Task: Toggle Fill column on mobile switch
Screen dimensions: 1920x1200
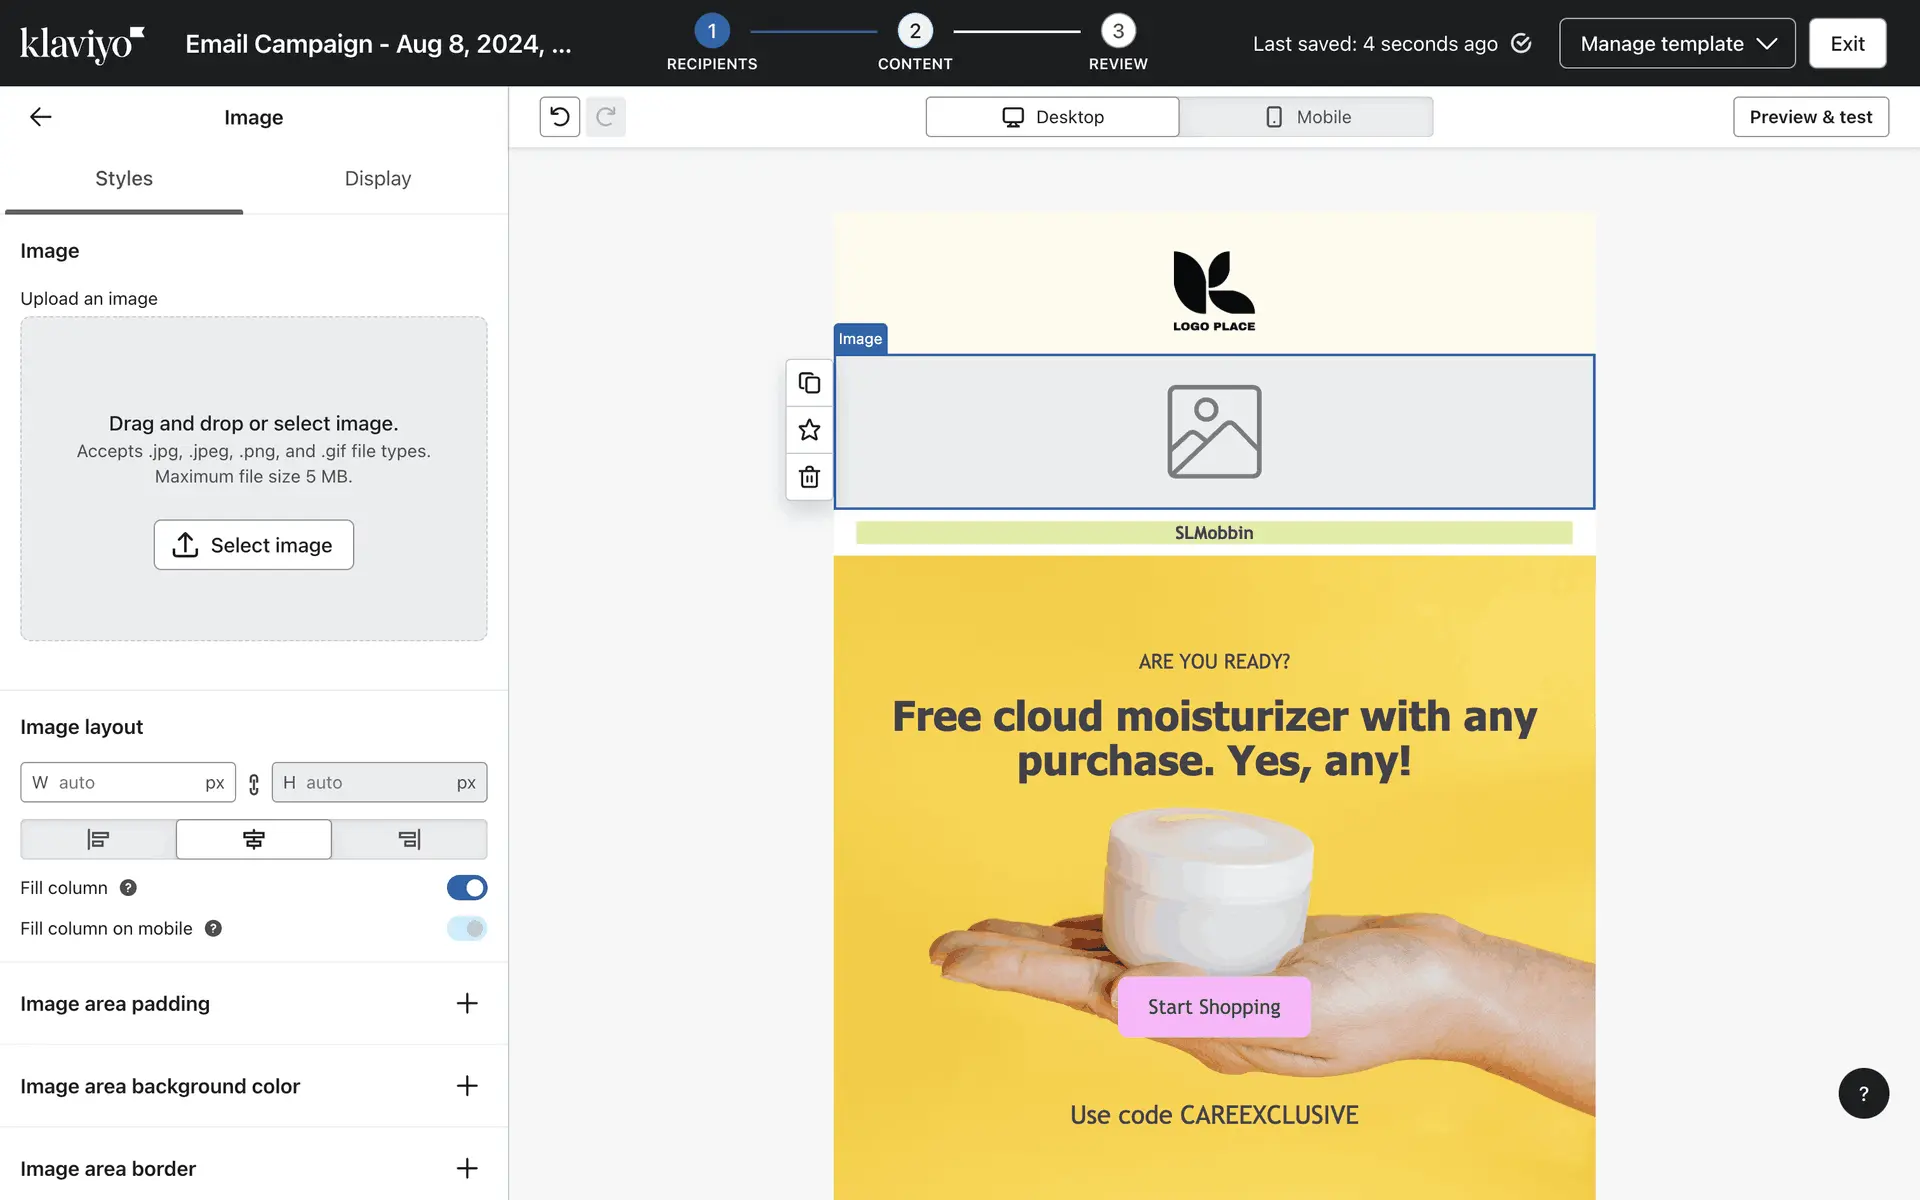Action: click(x=467, y=929)
